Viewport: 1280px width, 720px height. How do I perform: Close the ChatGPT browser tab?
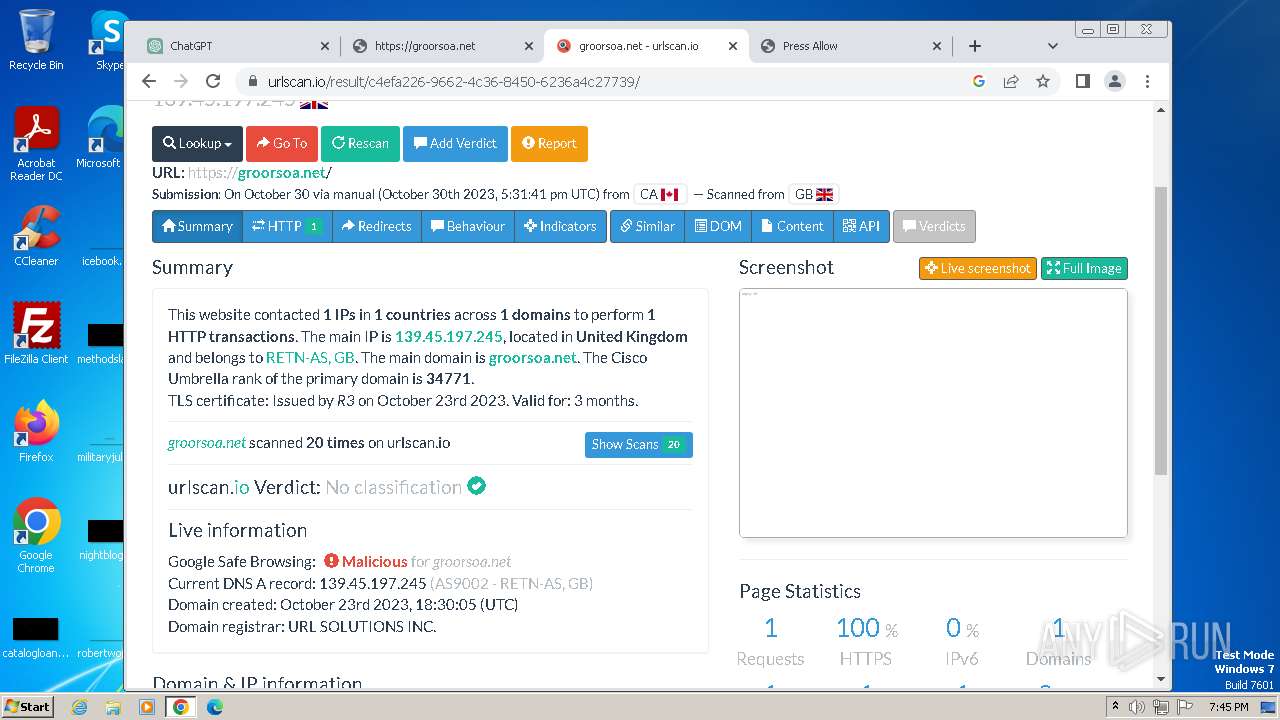[324, 46]
